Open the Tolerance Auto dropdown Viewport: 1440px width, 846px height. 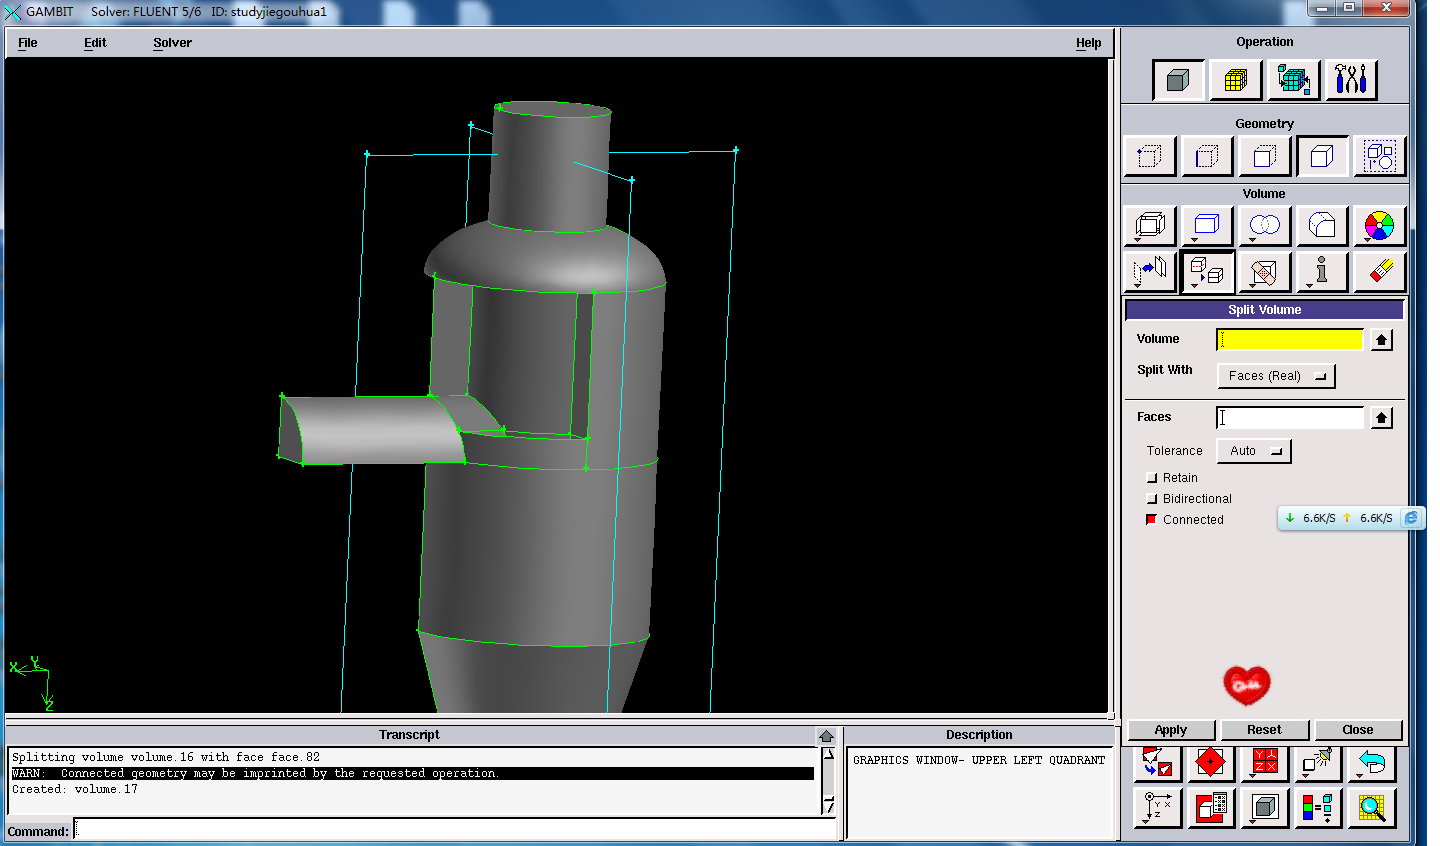click(x=1254, y=451)
